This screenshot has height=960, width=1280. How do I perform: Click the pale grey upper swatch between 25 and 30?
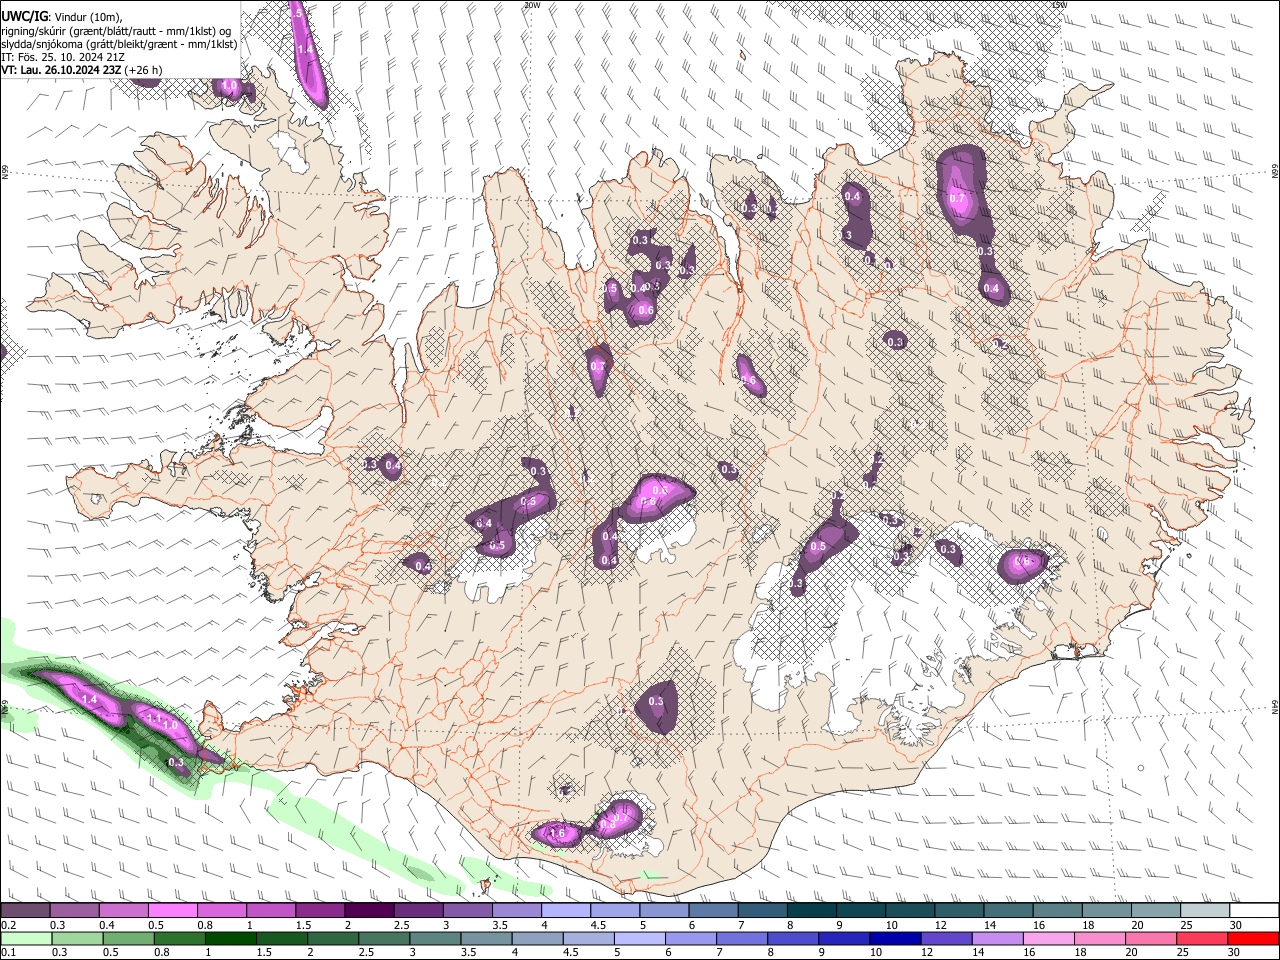[x=1206, y=911]
